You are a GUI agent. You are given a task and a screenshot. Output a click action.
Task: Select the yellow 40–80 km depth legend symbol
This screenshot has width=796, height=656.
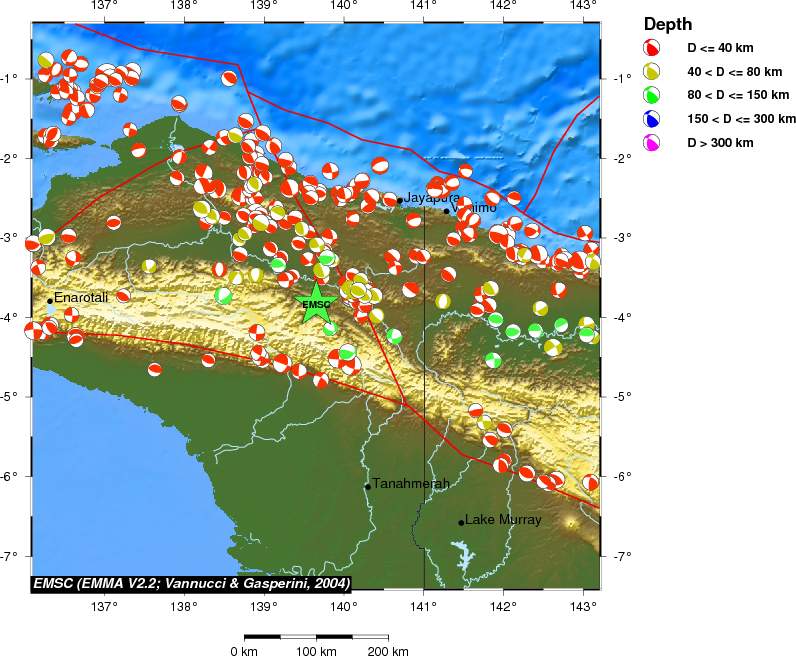pos(651,72)
